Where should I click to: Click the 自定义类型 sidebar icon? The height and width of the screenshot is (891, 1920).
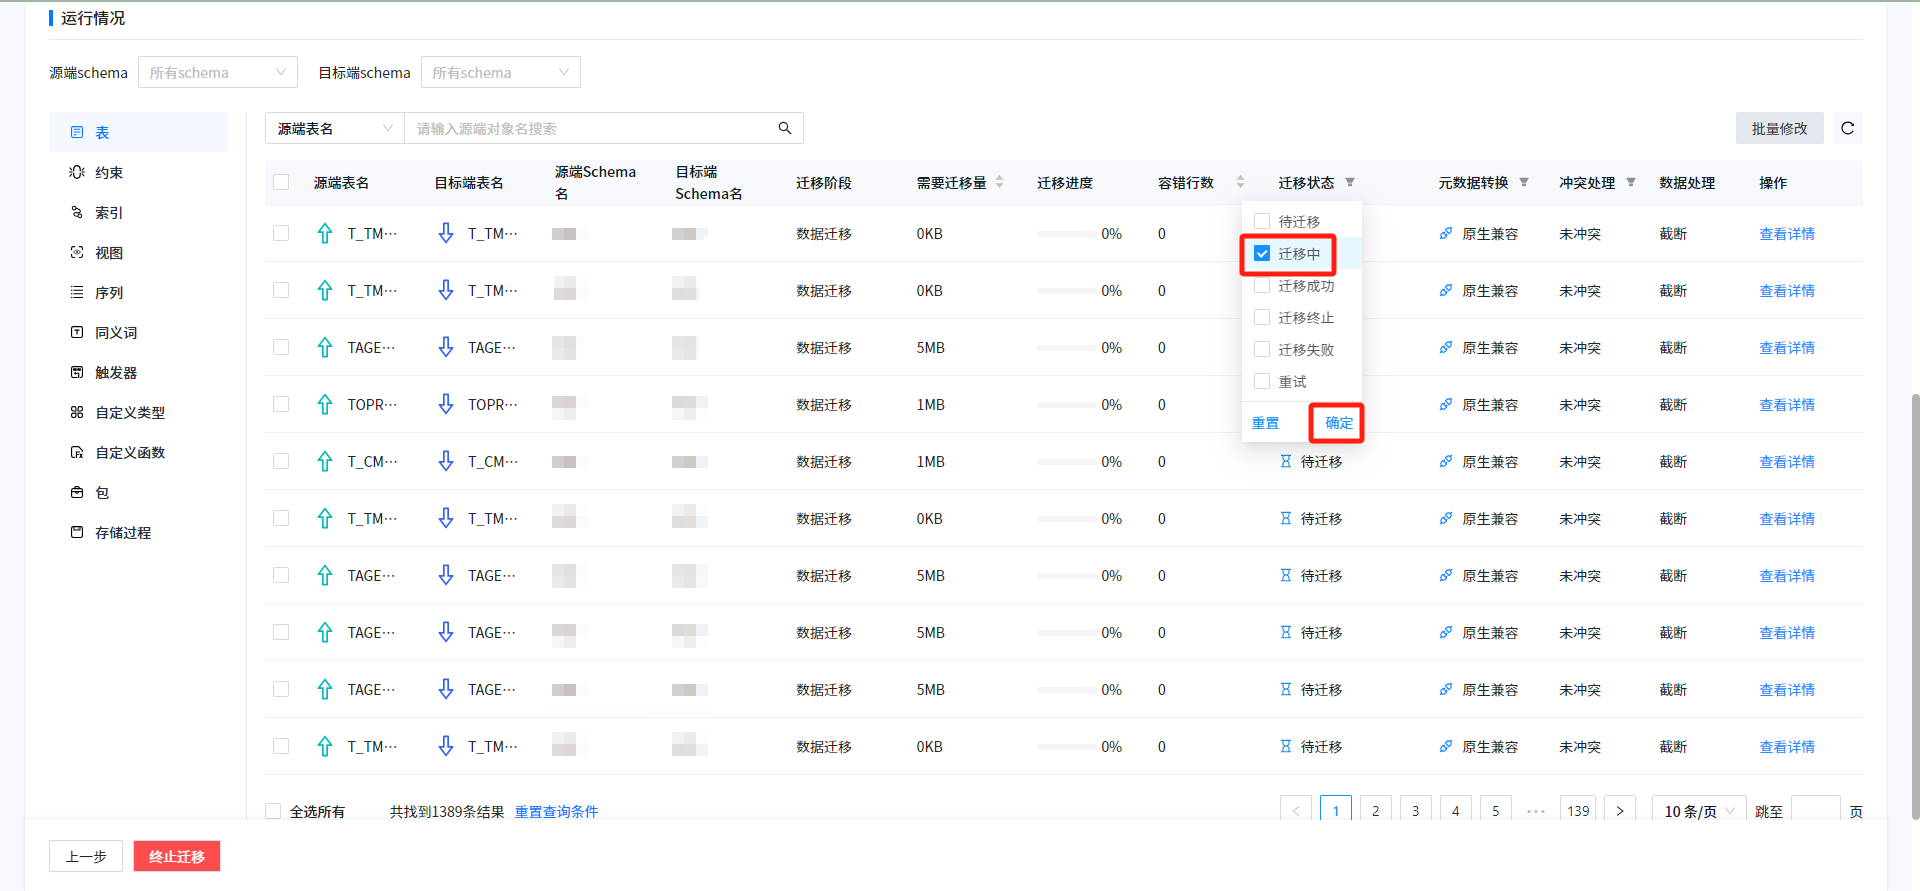point(77,412)
